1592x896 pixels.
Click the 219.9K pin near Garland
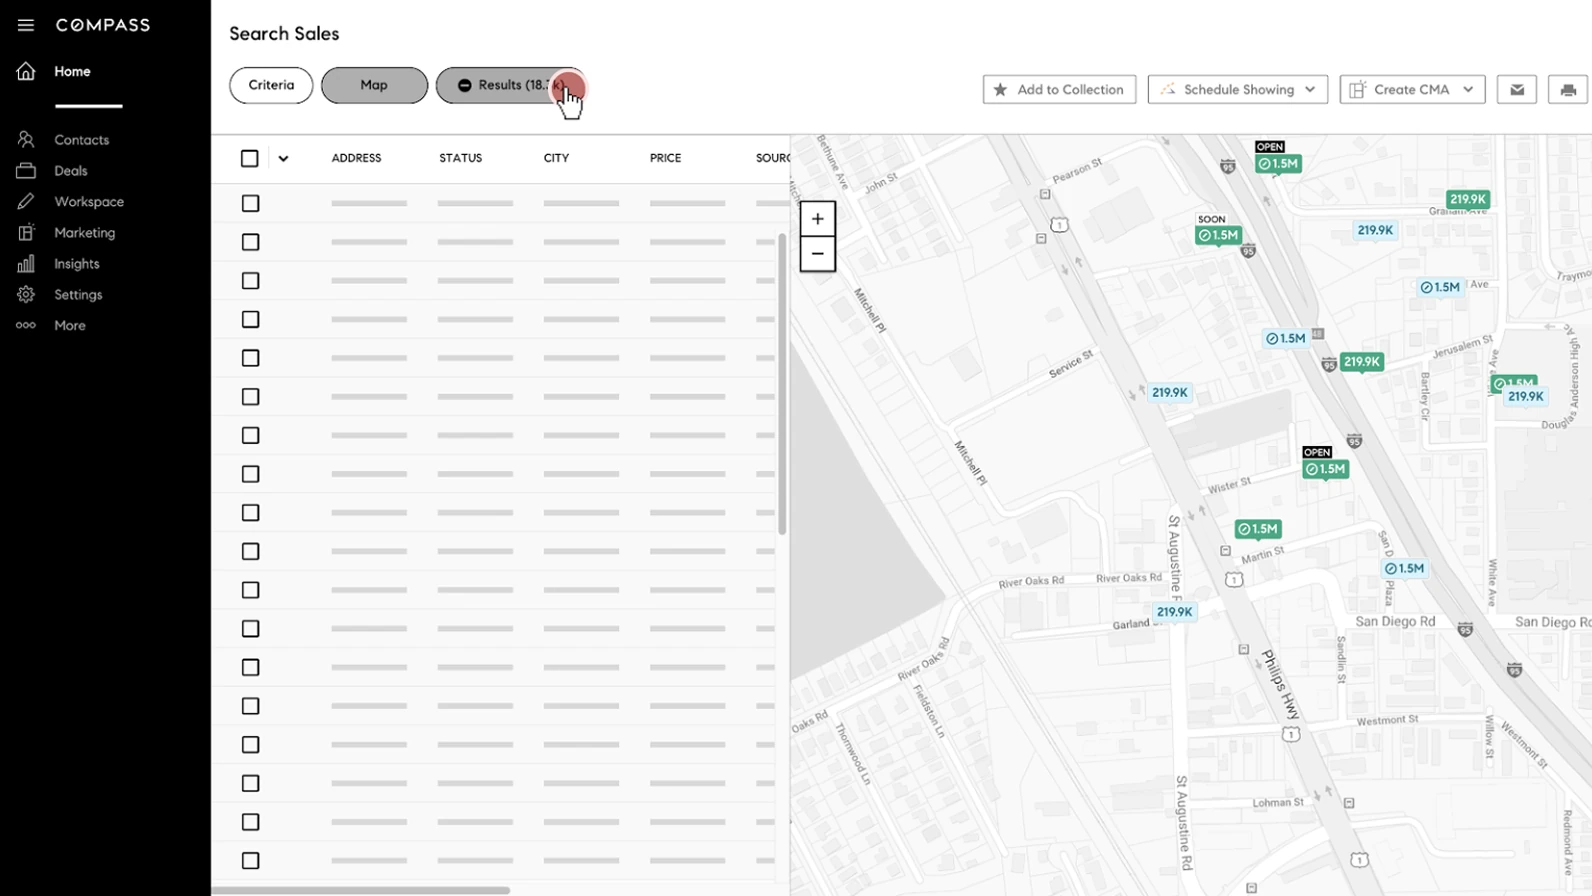[x=1175, y=612]
